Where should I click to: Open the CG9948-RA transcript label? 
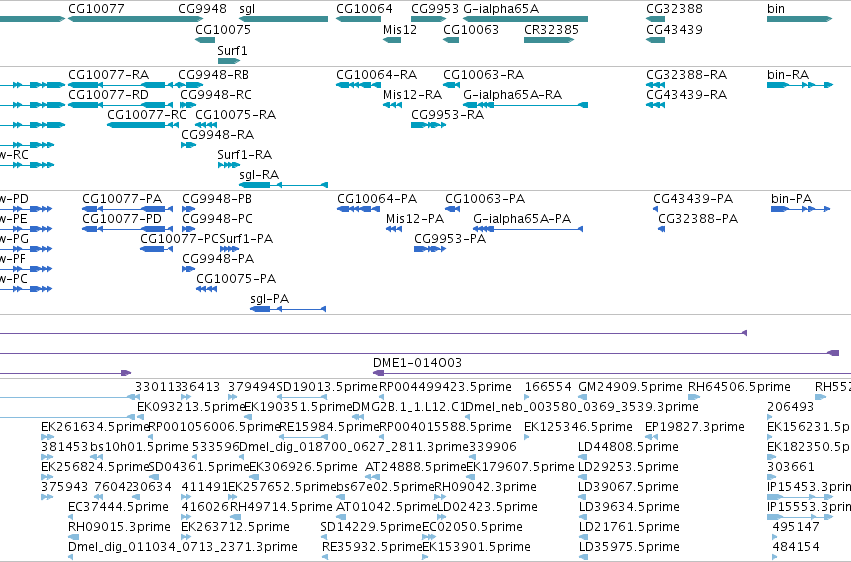click(218, 135)
